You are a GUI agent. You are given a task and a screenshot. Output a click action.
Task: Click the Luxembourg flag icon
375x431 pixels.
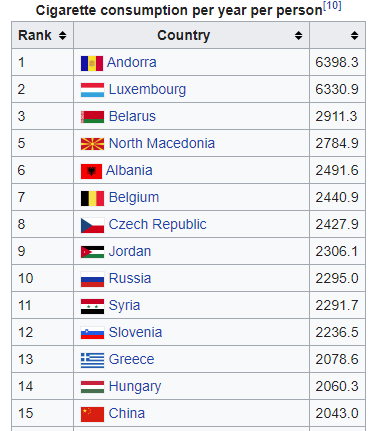click(92, 90)
